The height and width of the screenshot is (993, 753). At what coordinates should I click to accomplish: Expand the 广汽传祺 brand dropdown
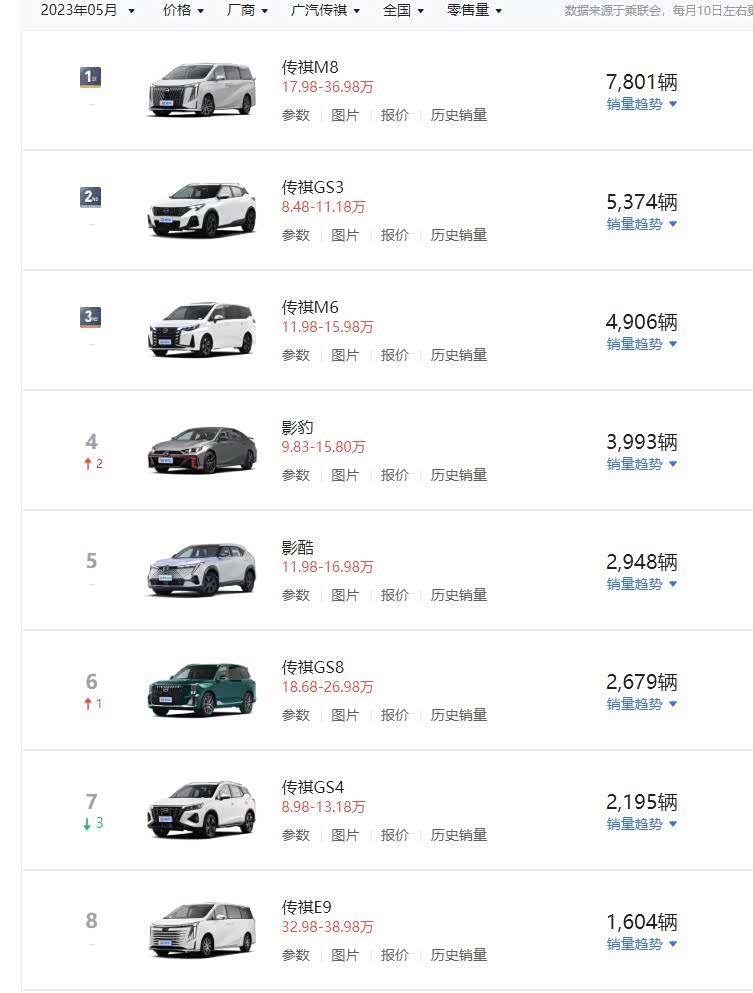pyautogui.click(x=324, y=11)
